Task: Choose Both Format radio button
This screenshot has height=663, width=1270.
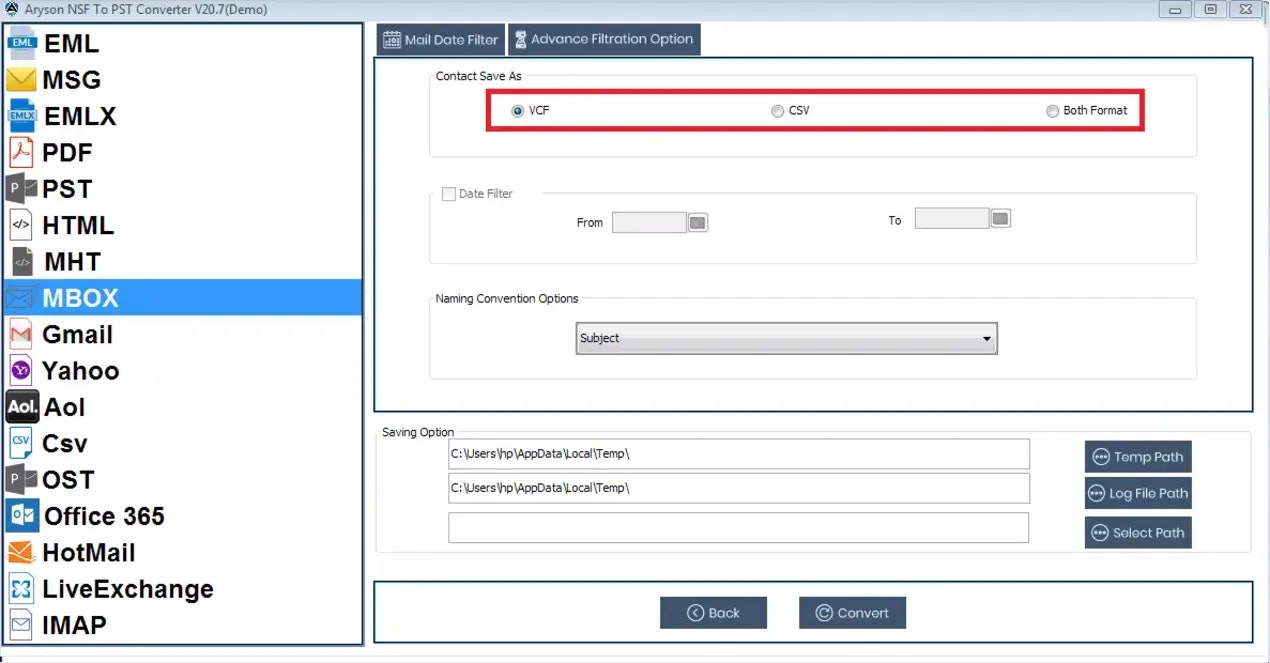Action: tap(1052, 111)
